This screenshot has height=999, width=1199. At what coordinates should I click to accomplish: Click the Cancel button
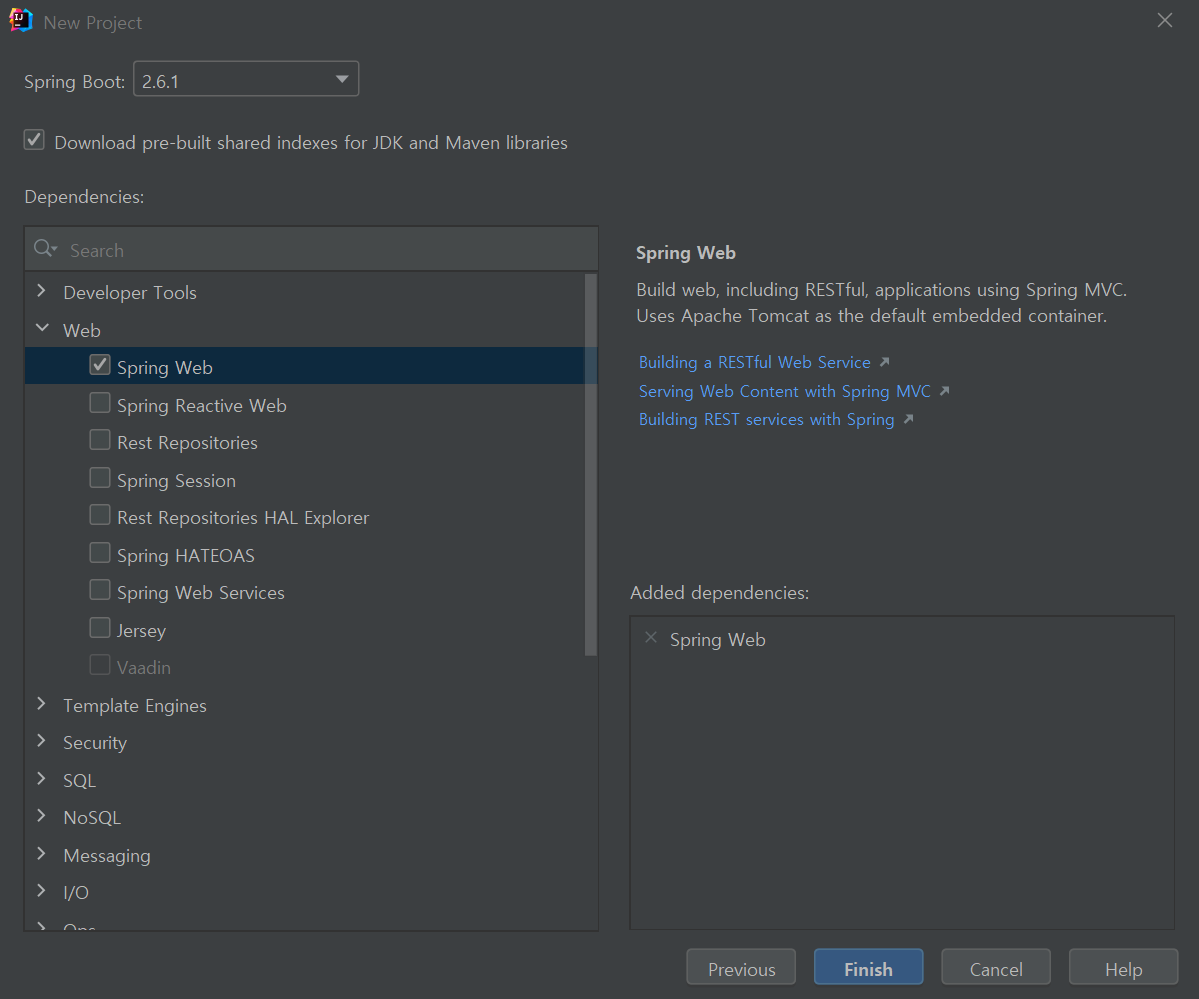click(x=996, y=968)
